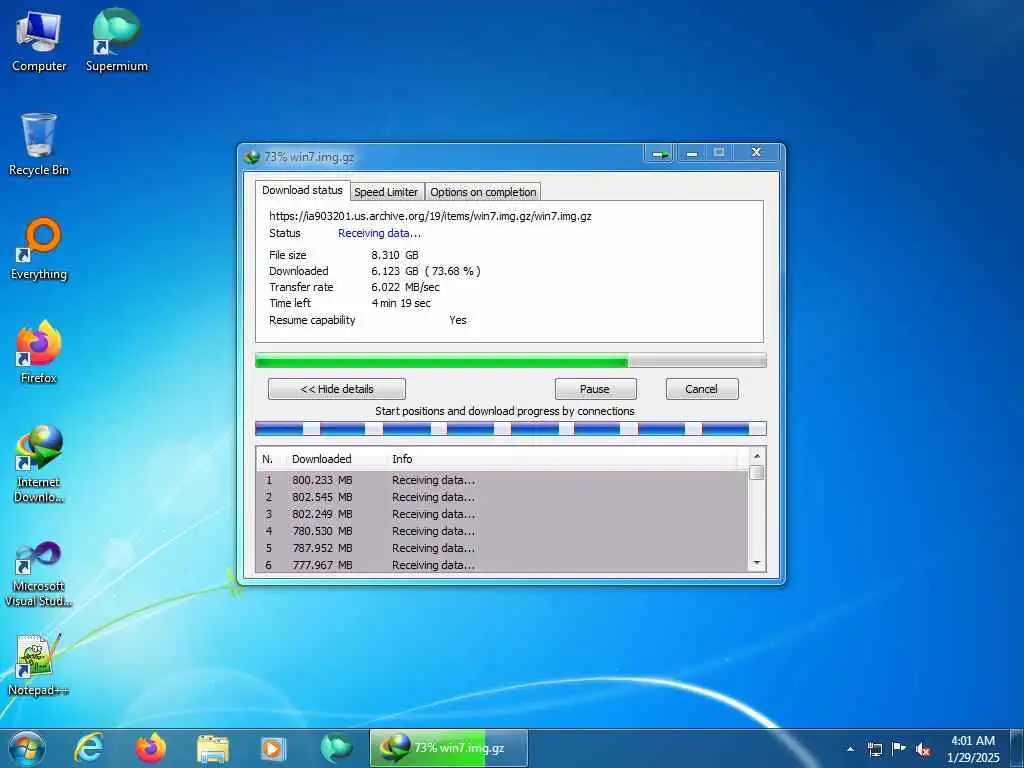The height and width of the screenshot is (768, 1024).
Task: Click the 73% win7.img.gz taskbar button
Action: click(449, 748)
